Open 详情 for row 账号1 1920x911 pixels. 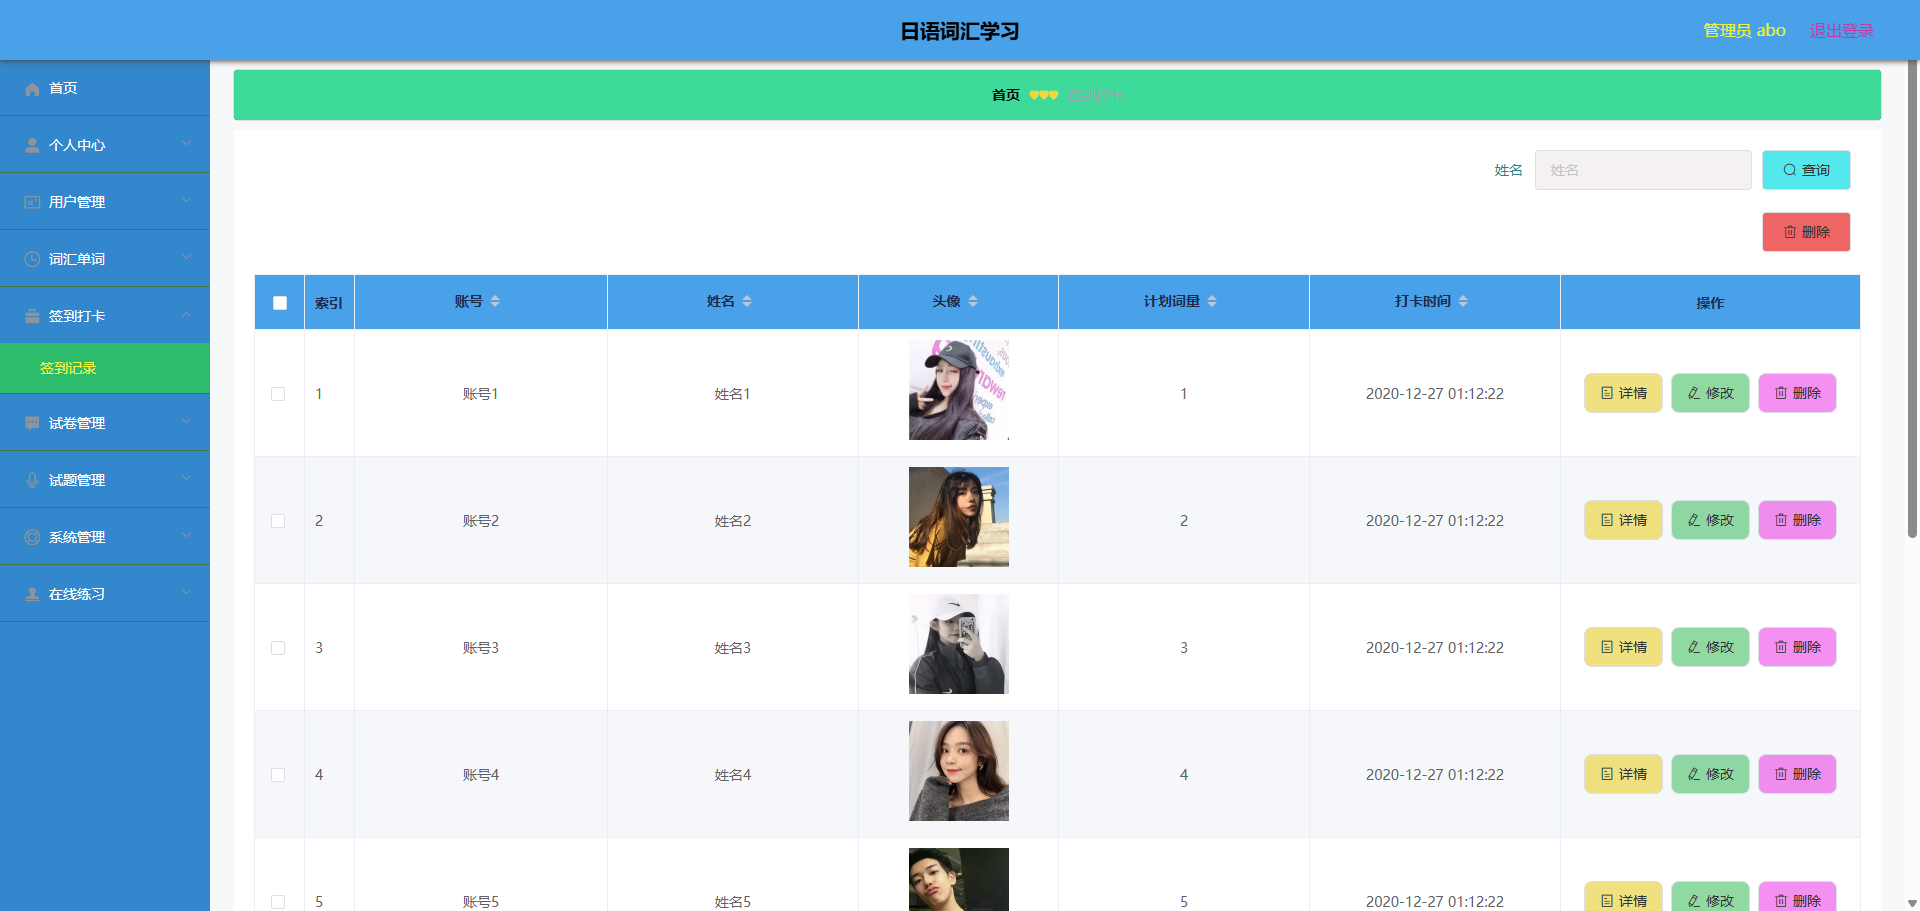pos(1623,393)
